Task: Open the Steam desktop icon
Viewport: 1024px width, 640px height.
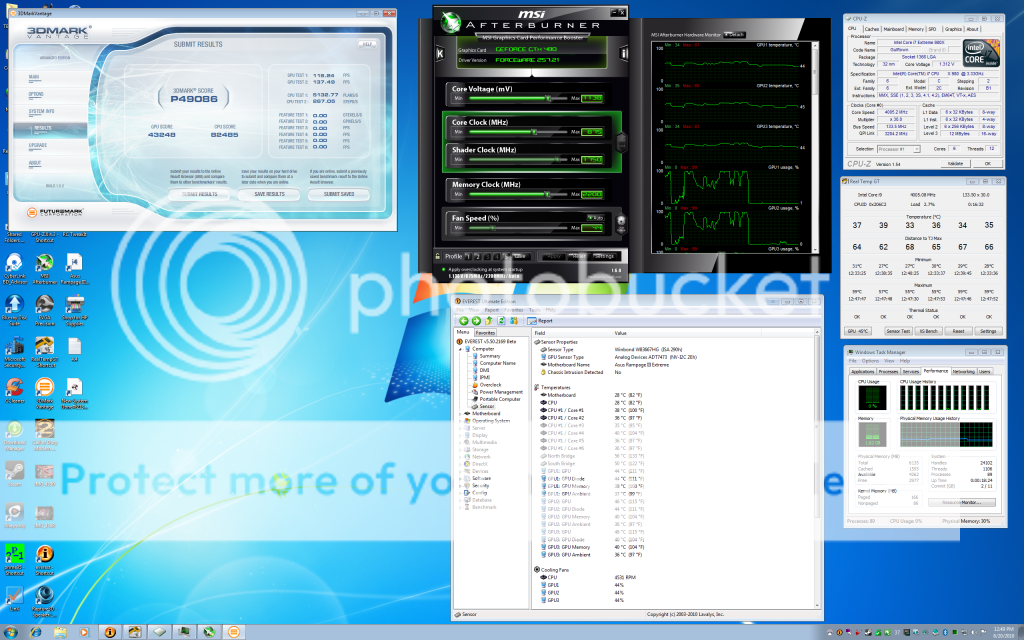Action: click(x=14, y=473)
